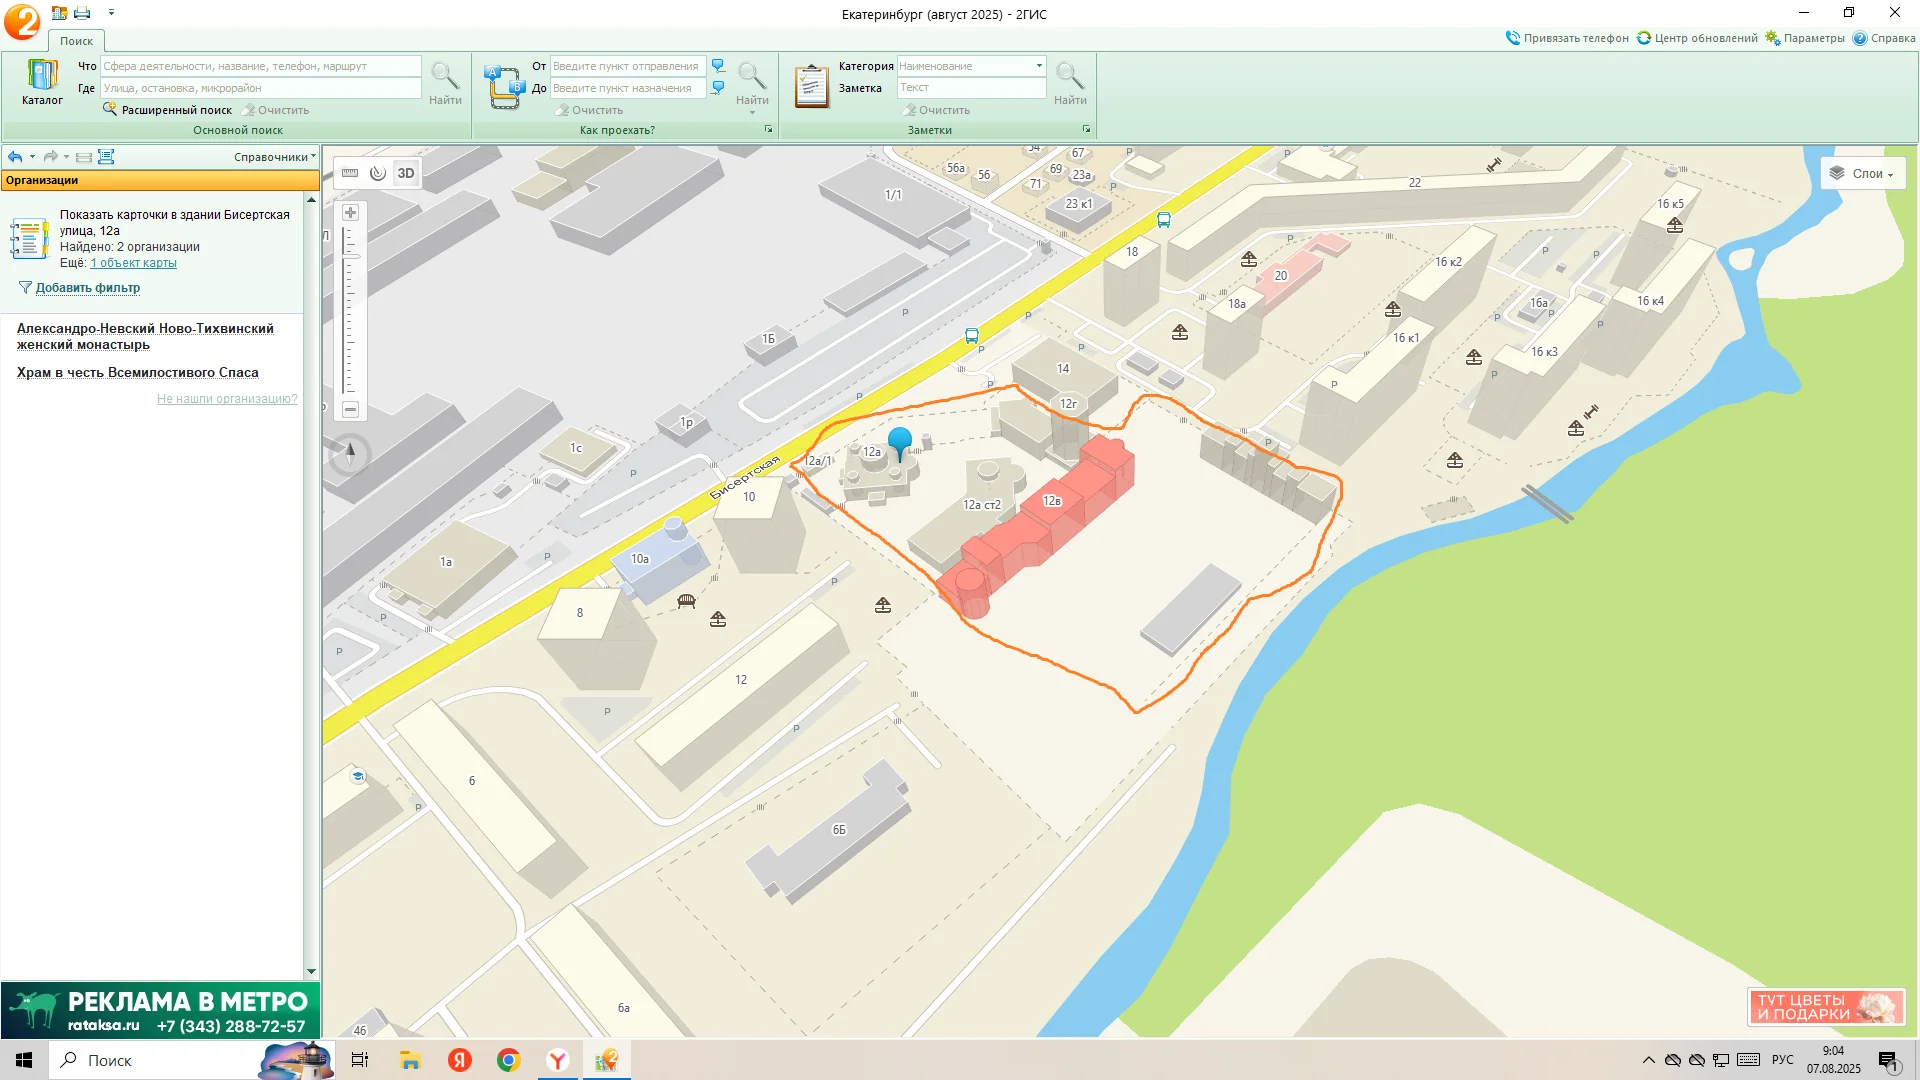Click the map rotation tool icon
The height and width of the screenshot is (1080, 1920).
click(377, 173)
